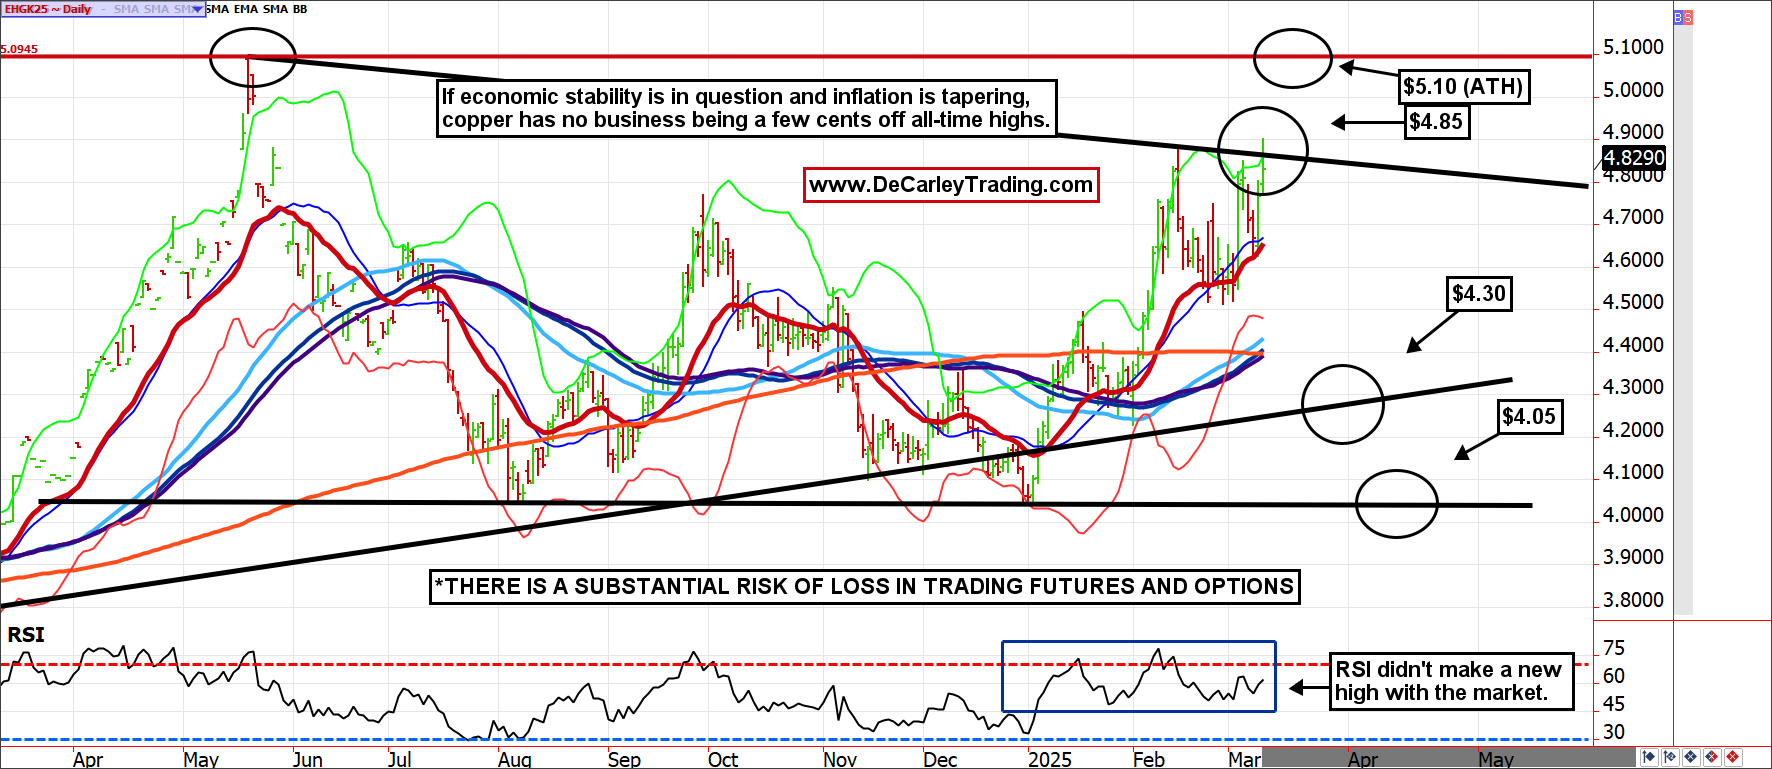The image size is (1772, 769).
Task: Select the $4.30 support annotation label
Action: pyautogui.click(x=1479, y=294)
